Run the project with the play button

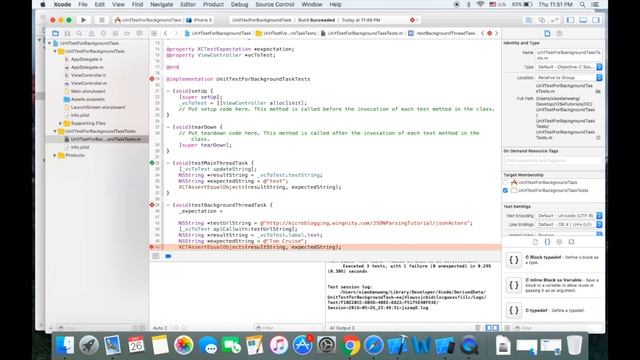click(x=84, y=20)
